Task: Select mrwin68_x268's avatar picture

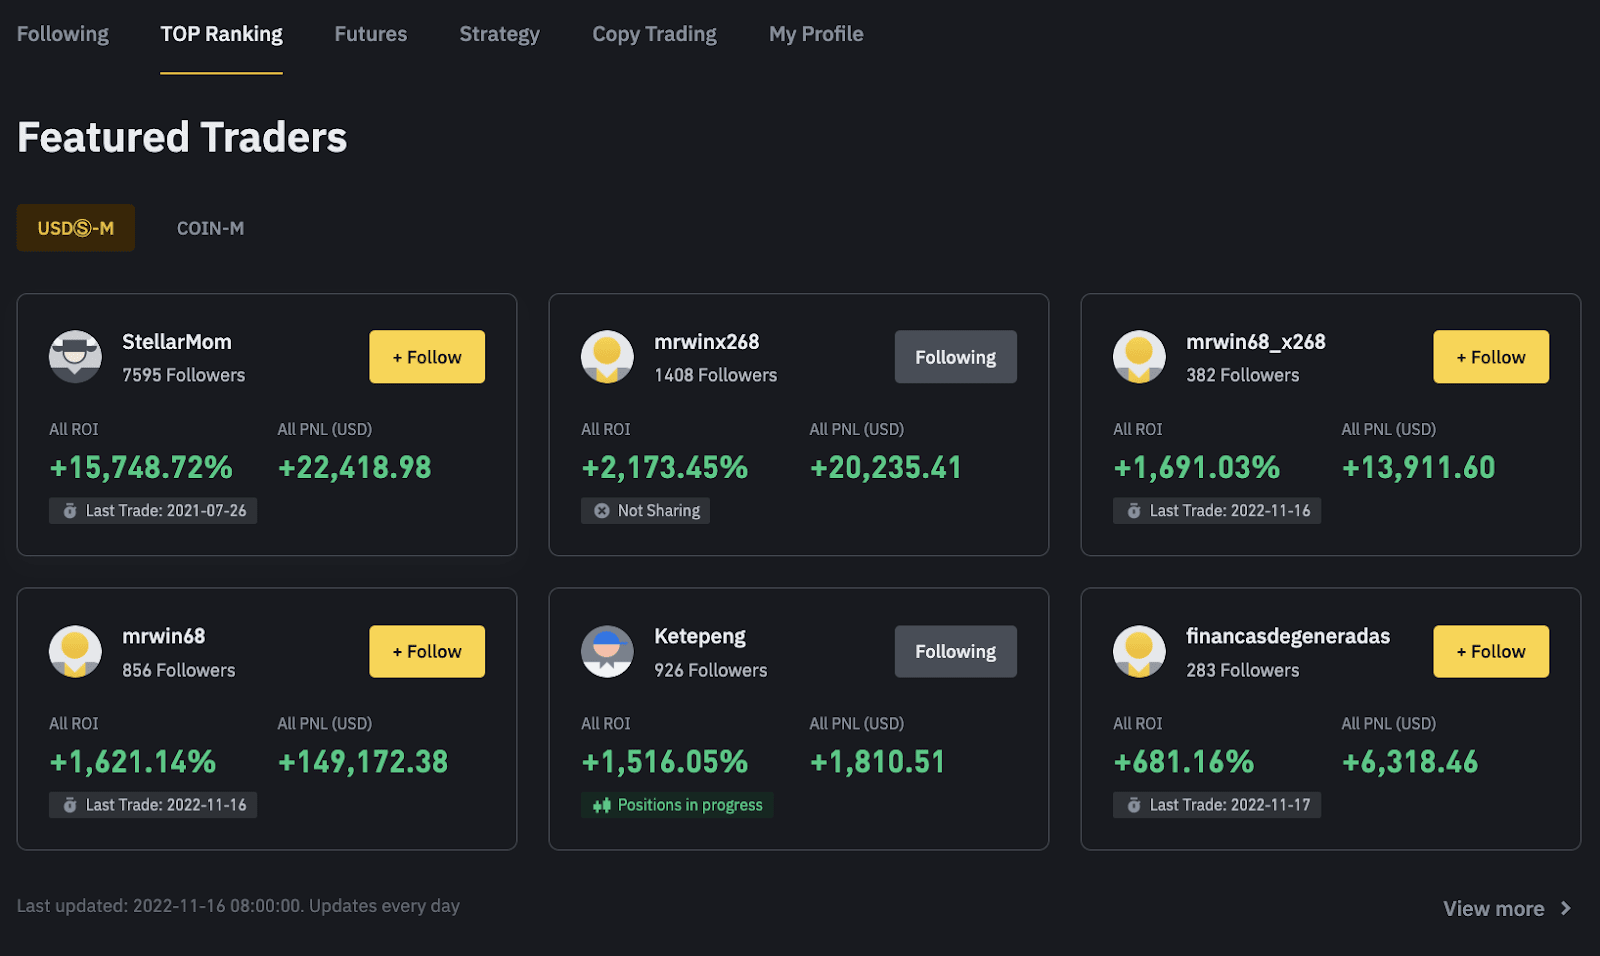Action: (1139, 356)
